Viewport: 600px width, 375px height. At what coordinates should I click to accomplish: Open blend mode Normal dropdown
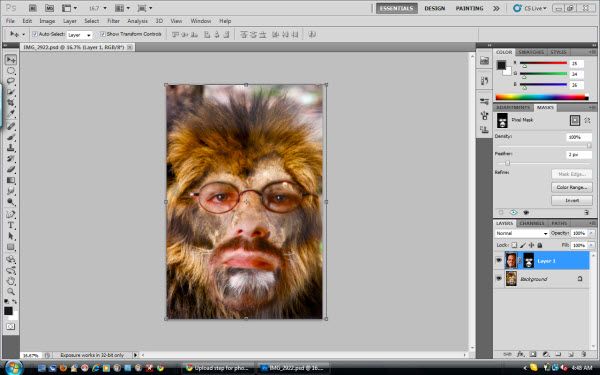click(522, 233)
